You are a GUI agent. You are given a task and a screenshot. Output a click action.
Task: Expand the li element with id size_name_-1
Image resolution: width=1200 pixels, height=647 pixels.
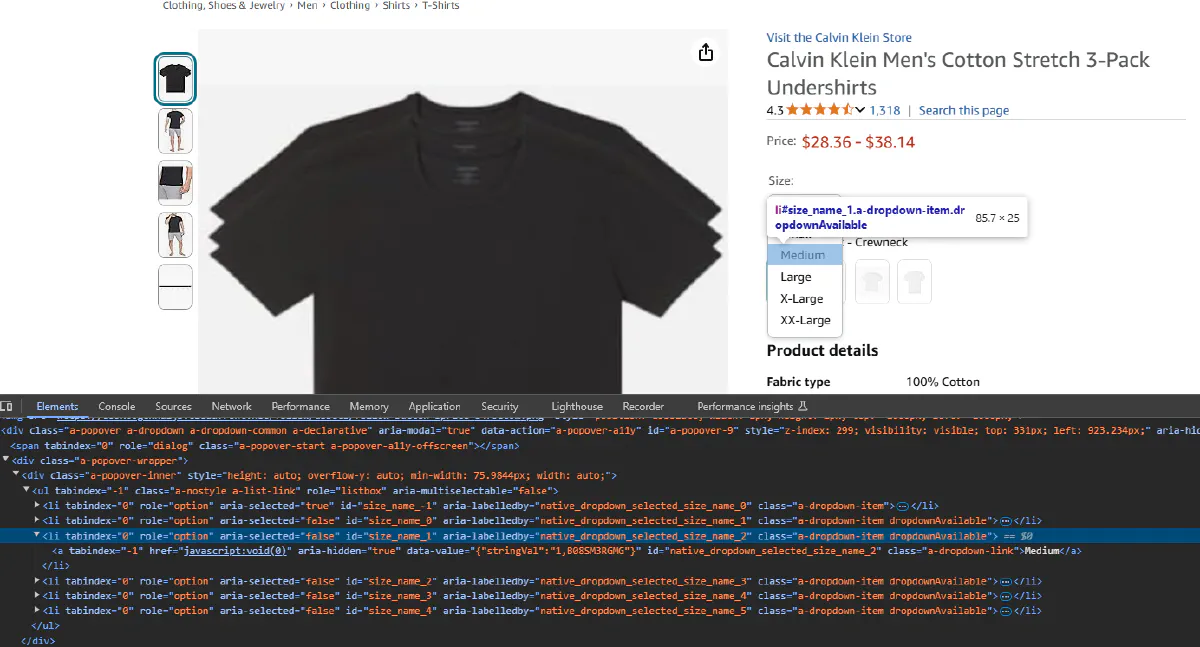click(x=38, y=506)
